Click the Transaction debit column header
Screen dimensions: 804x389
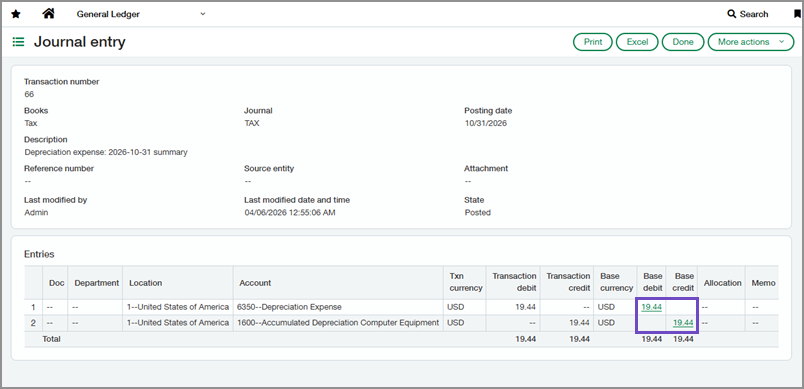[514, 282]
